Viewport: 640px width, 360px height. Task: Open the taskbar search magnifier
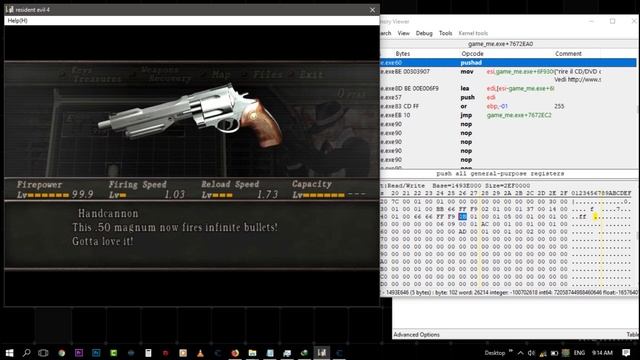tap(27, 353)
